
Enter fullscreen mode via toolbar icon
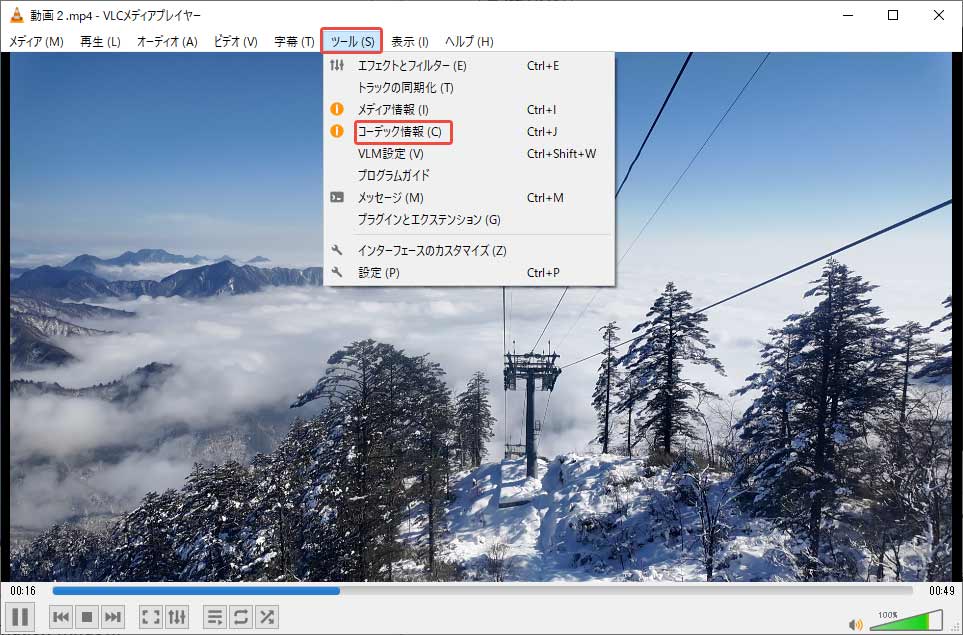click(x=152, y=617)
